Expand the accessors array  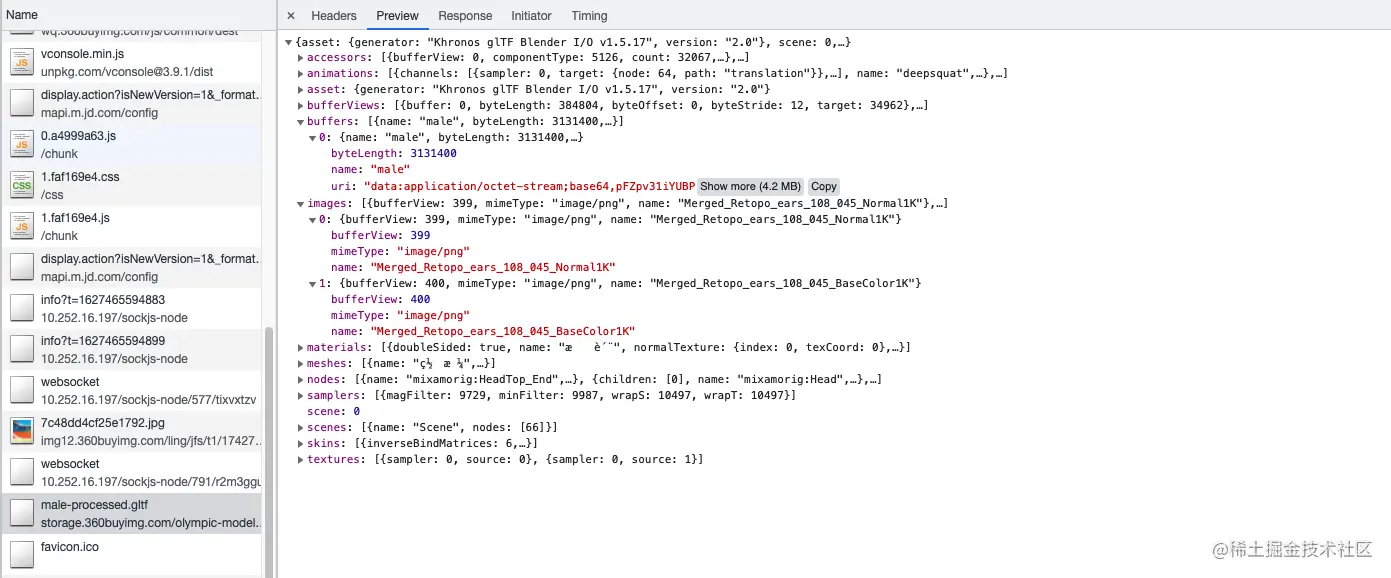[x=301, y=58]
